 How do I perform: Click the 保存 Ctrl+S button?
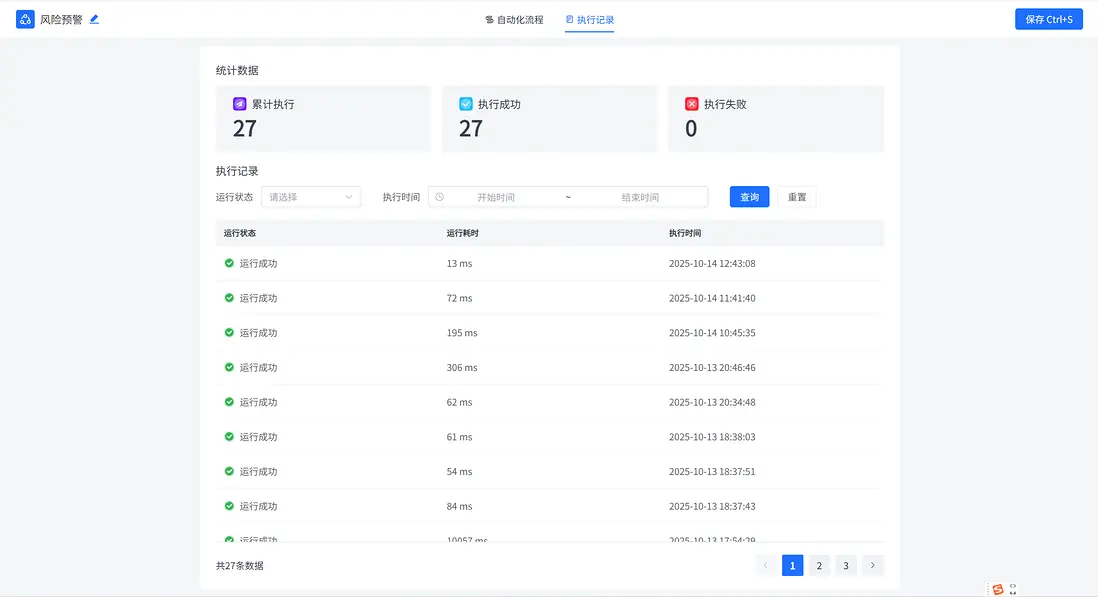(1049, 20)
